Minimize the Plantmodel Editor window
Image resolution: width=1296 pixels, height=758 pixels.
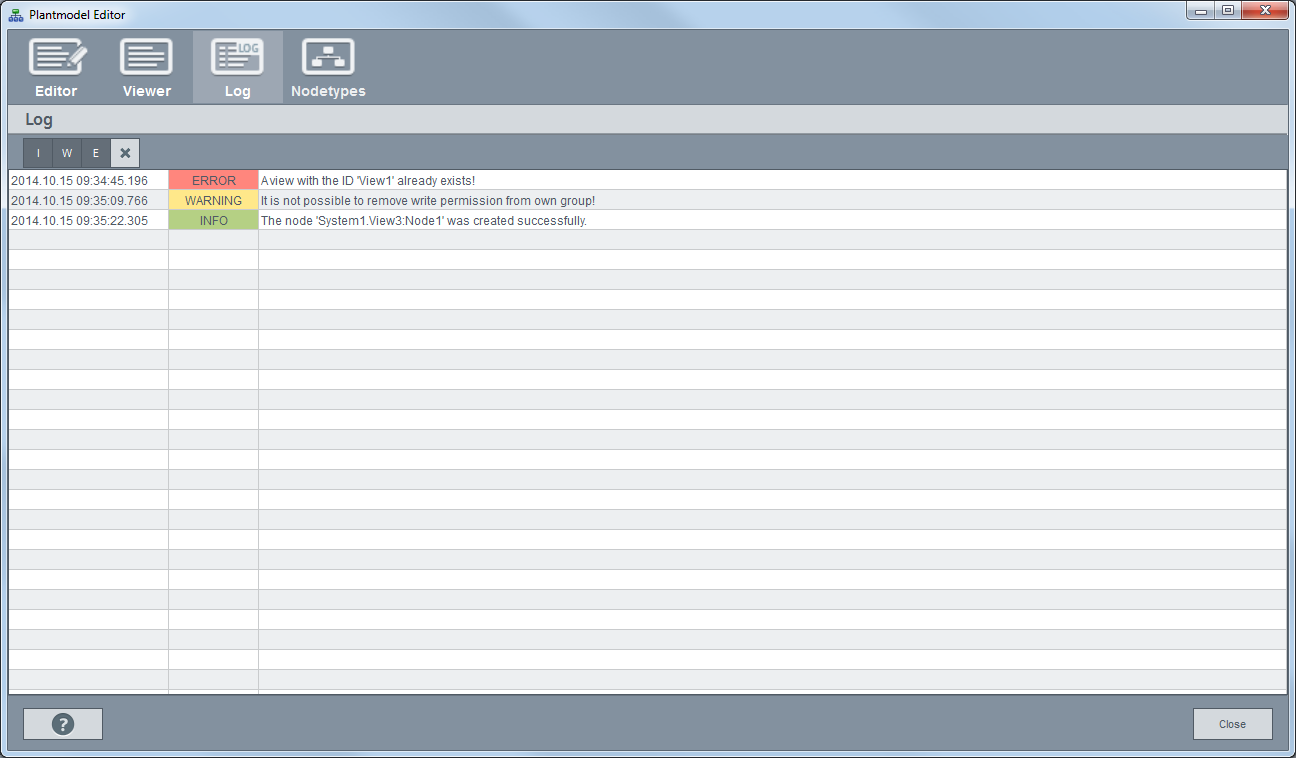(x=1200, y=11)
